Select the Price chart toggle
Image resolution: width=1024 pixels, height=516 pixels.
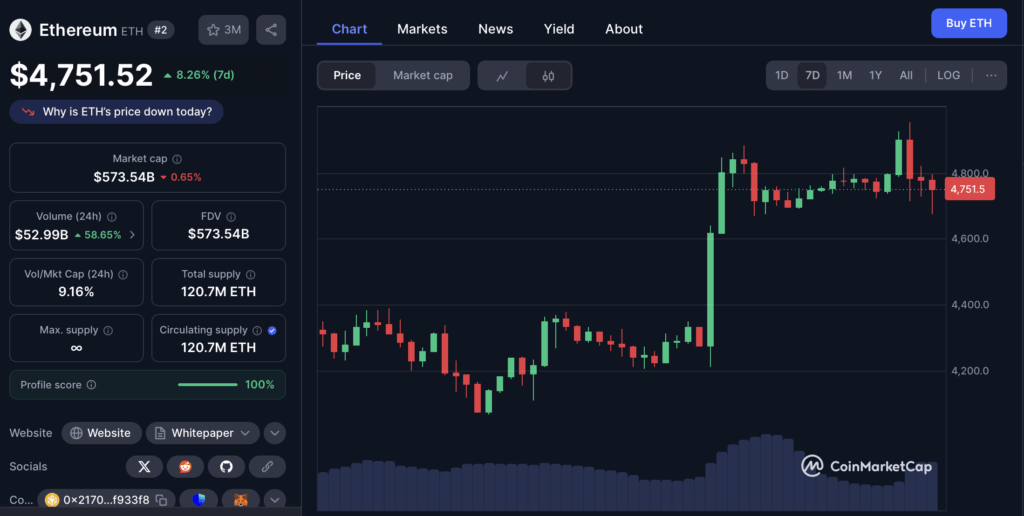click(x=347, y=75)
